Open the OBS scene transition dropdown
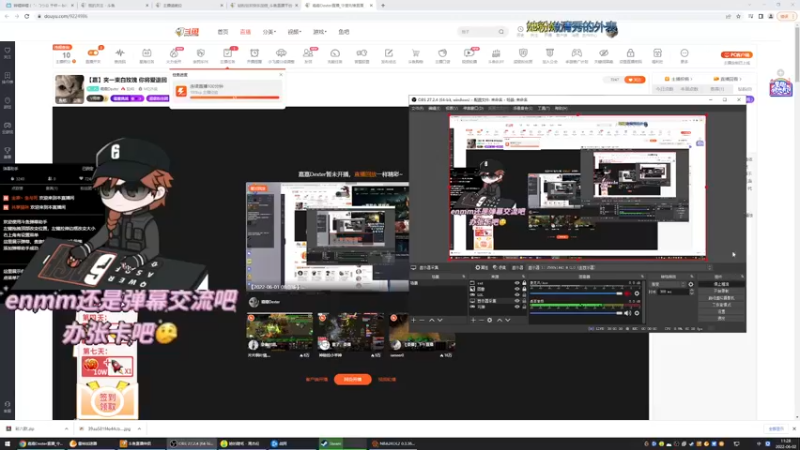The width and height of the screenshot is (800, 450). [667, 284]
